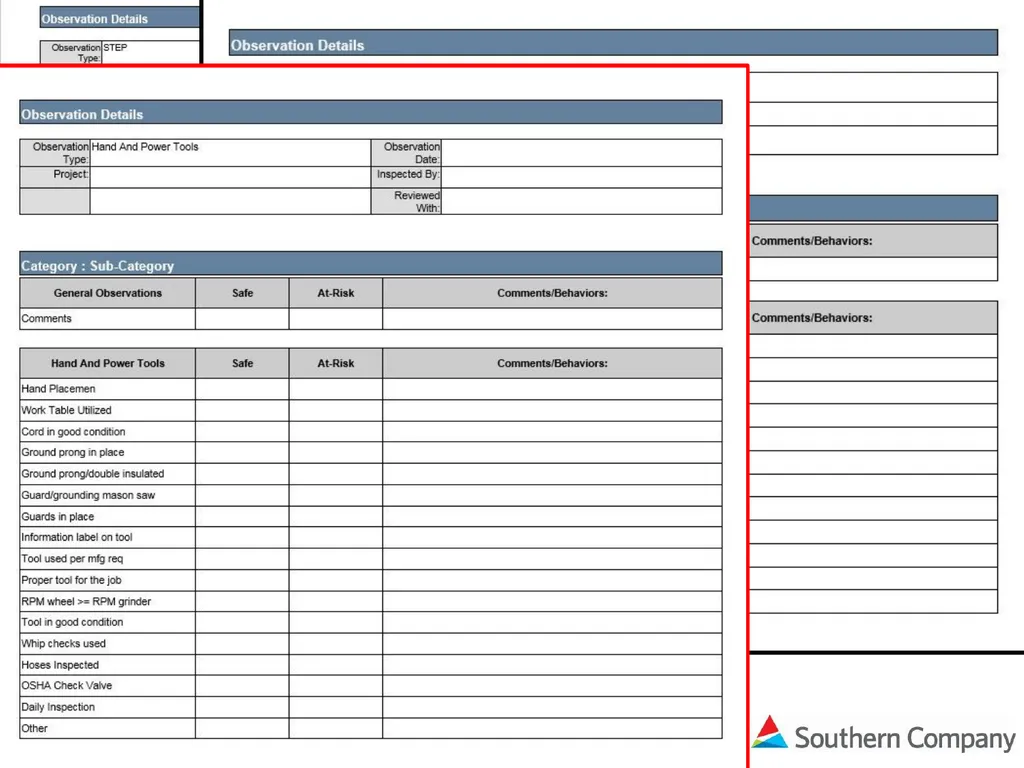Viewport: 1024px width, 768px height.
Task: Click the 'Proper tool for the job' label
Action: 71,580
